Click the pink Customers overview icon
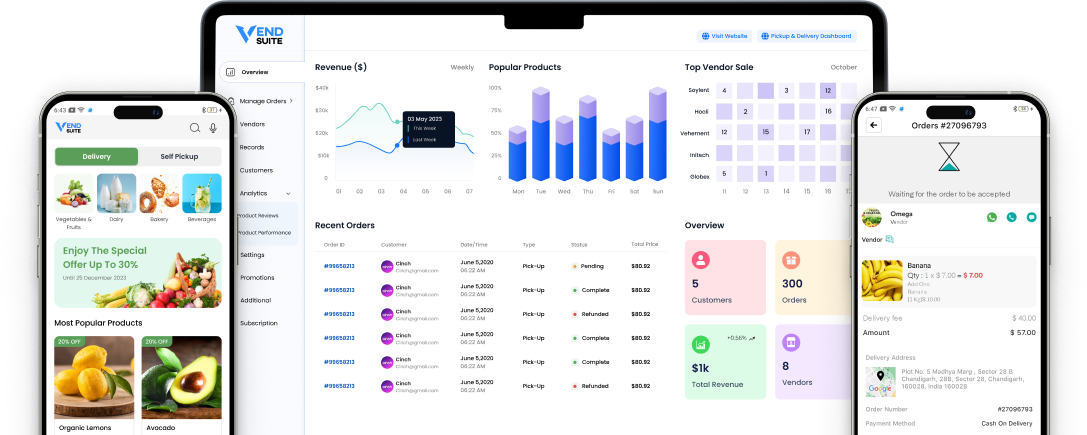 [x=701, y=260]
